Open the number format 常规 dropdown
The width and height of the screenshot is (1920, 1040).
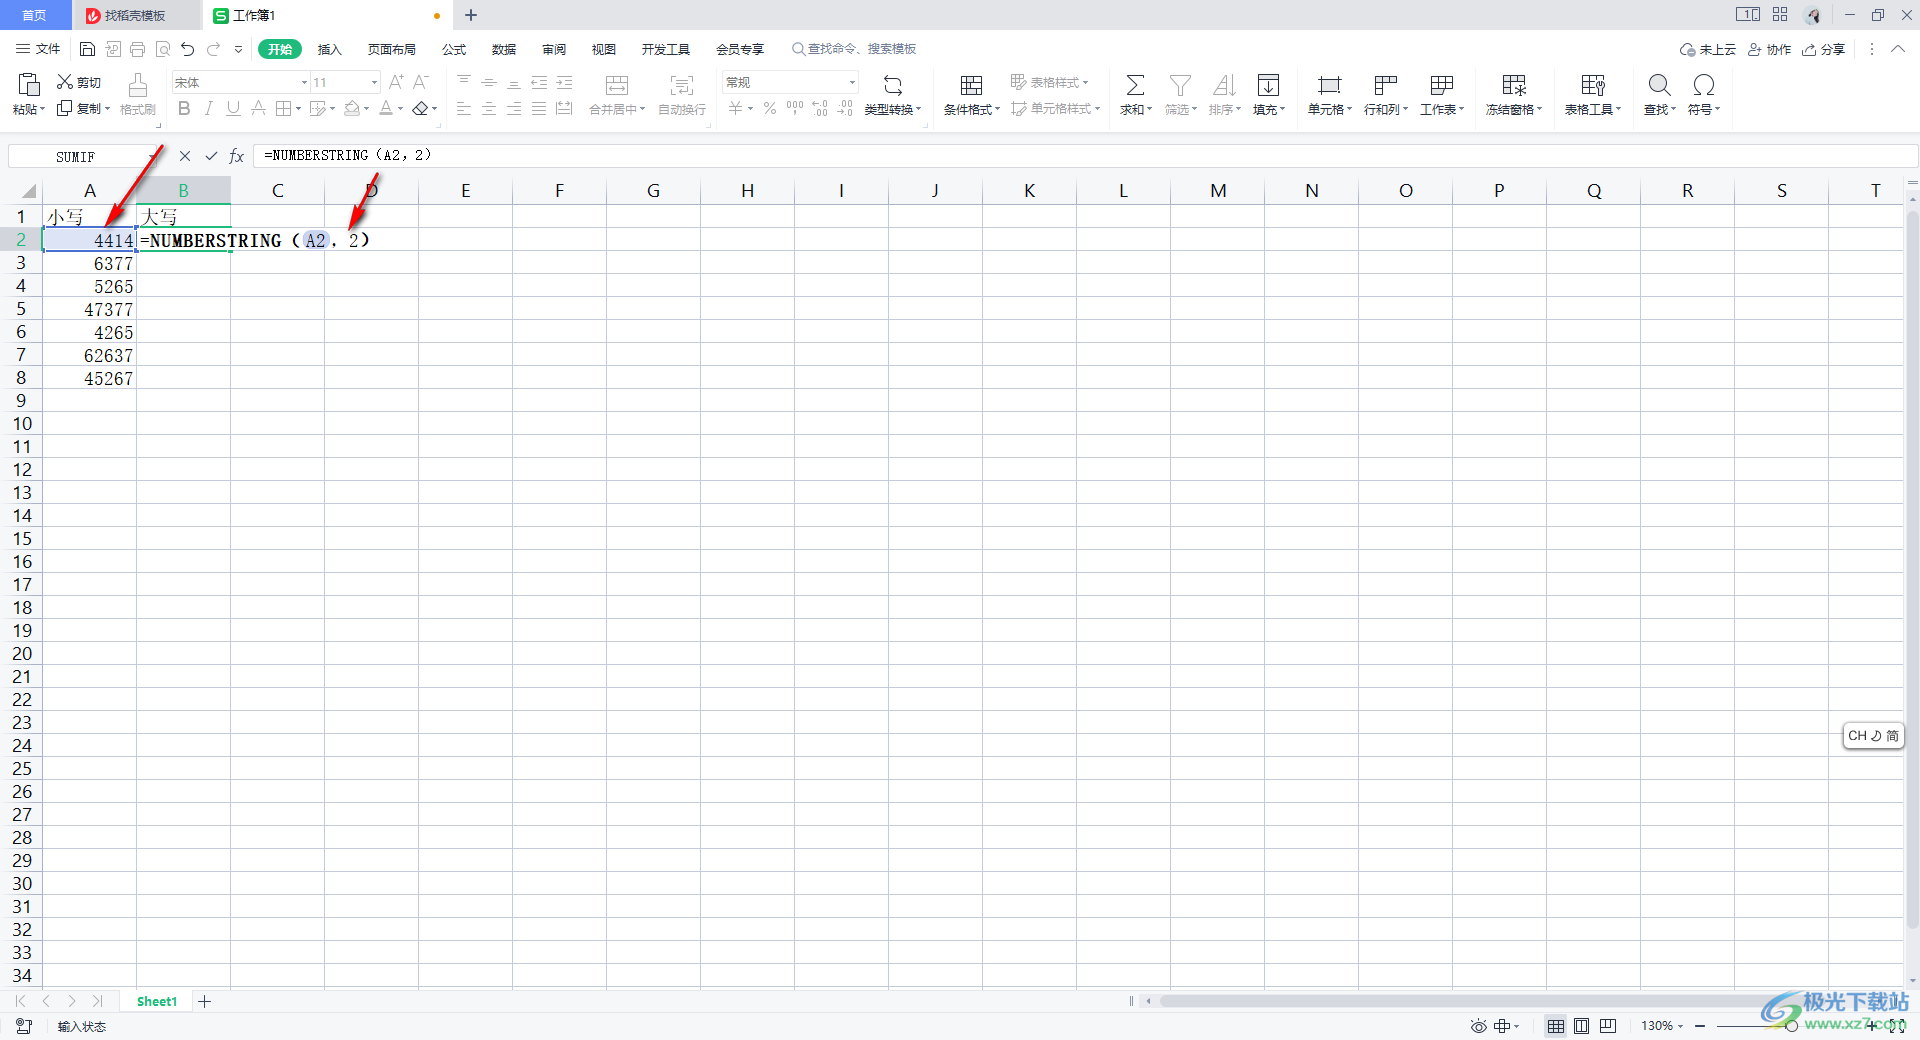click(852, 82)
